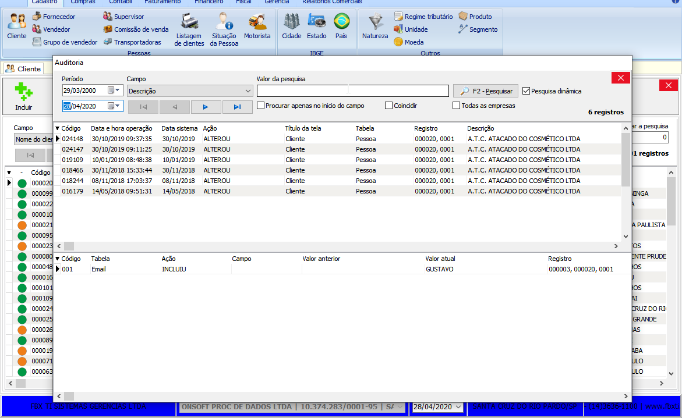Go to previous record in Auditoria
This screenshot has width=682, height=418.
[x=174, y=107]
